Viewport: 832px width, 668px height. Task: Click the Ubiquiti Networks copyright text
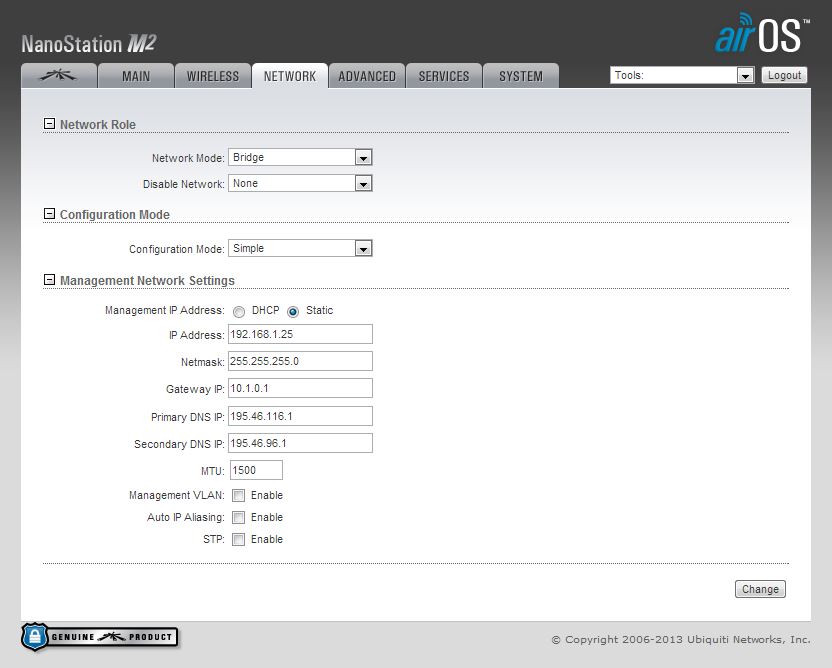click(x=681, y=639)
